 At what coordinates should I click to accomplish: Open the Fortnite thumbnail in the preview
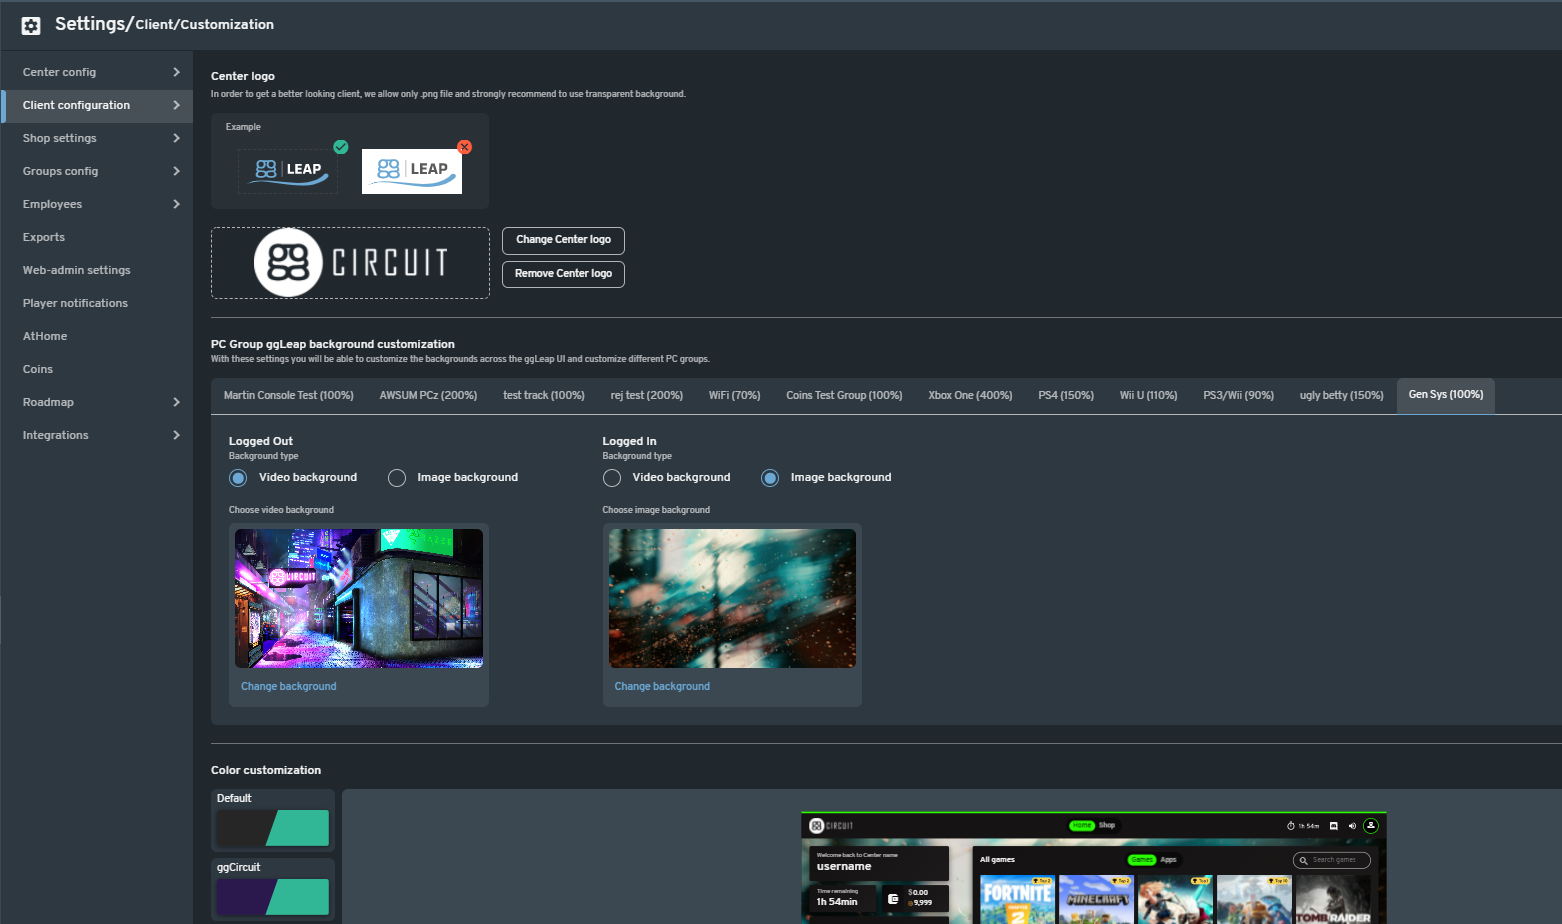(x=1016, y=897)
